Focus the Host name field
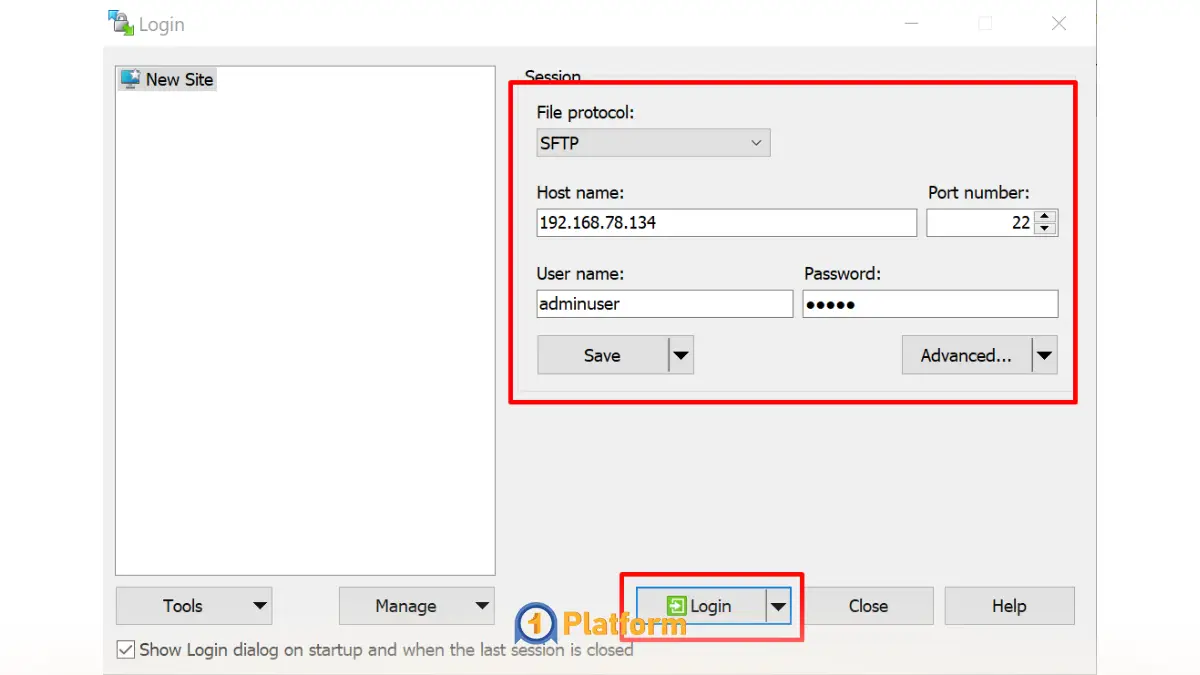This screenshot has height=675, width=1200. click(x=726, y=223)
